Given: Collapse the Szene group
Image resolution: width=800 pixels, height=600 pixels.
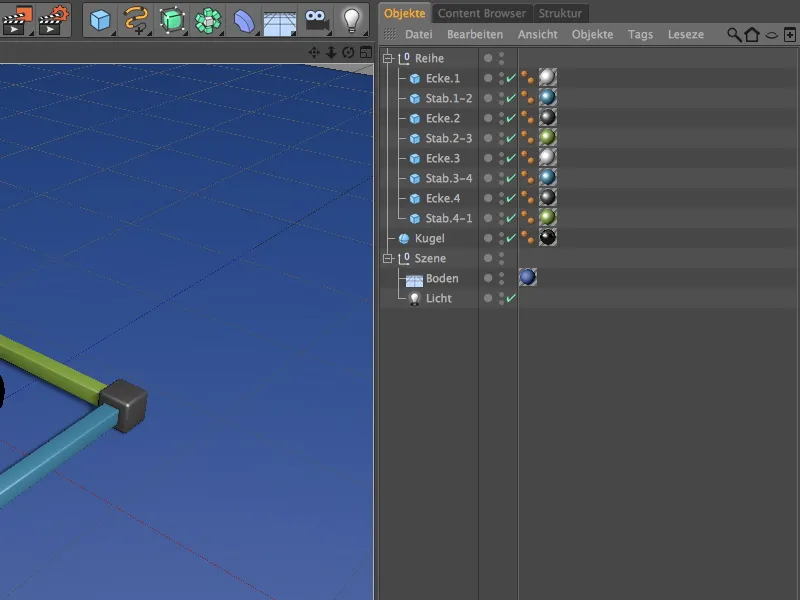Looking at the screenshot, I should (388, 258).
